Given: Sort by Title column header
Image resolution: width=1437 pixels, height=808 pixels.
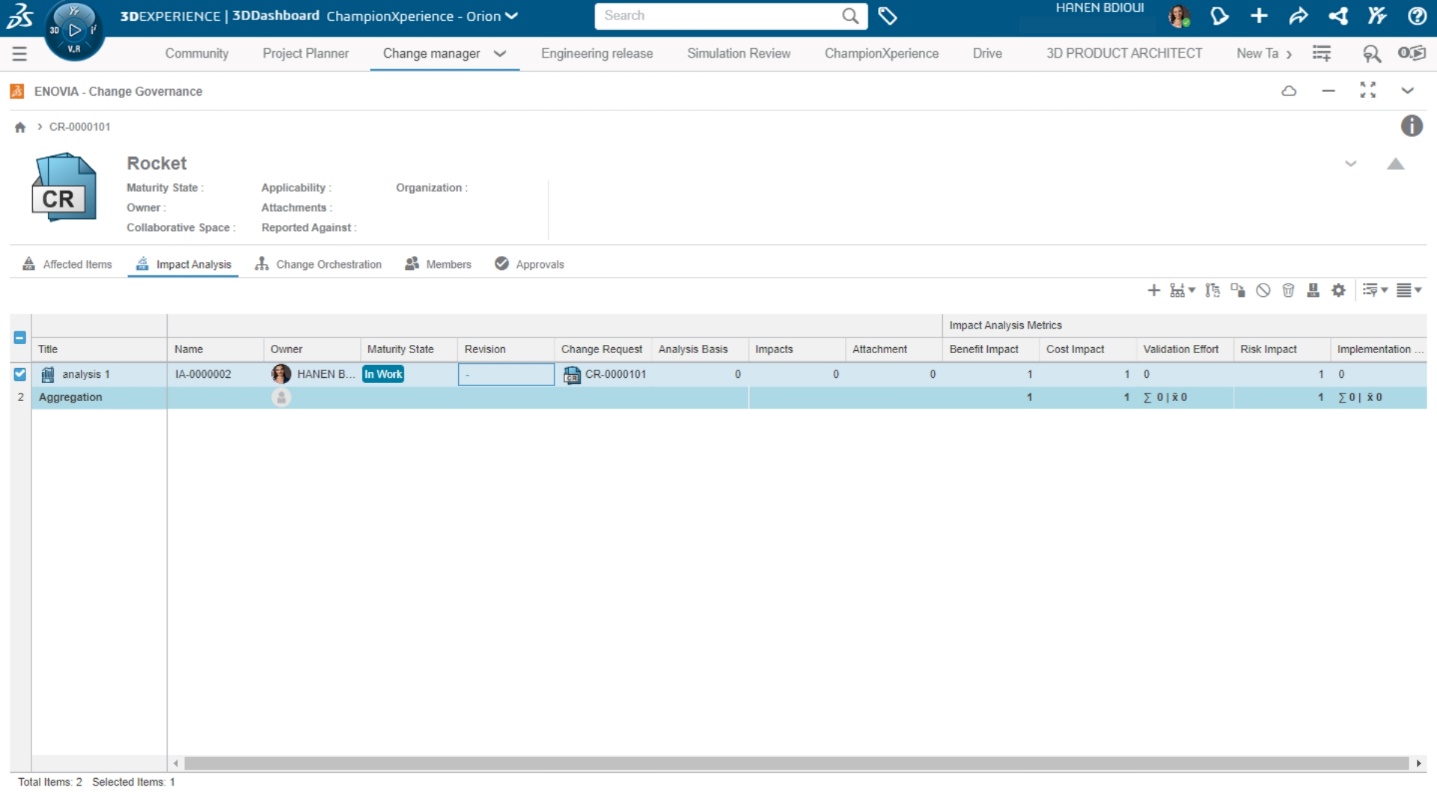Looking at the screenshot, I should [99, 349].
